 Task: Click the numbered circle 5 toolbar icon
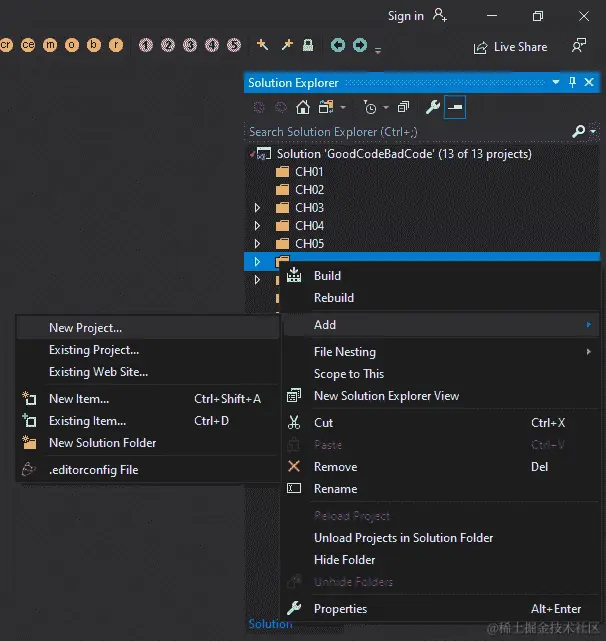[234, 45]
